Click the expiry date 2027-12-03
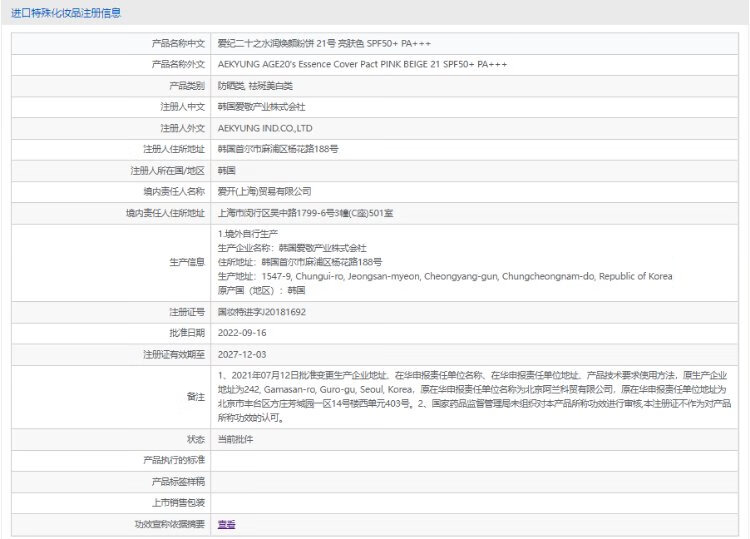Image resolution: width=750 pixels, height=539 pixels. coord(241,354)
